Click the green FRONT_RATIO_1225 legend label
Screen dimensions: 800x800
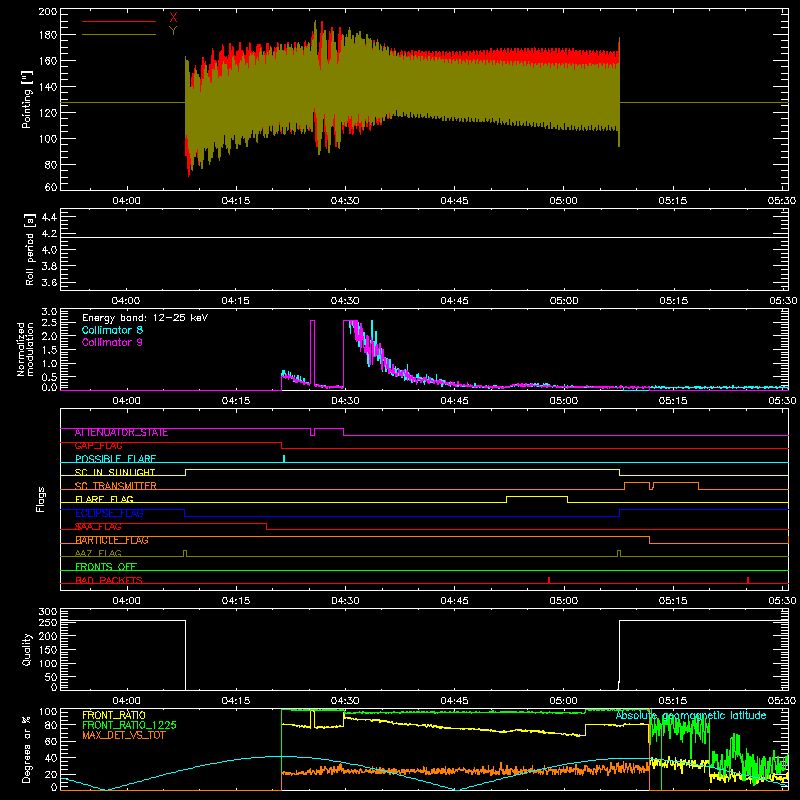coord(129,725)
